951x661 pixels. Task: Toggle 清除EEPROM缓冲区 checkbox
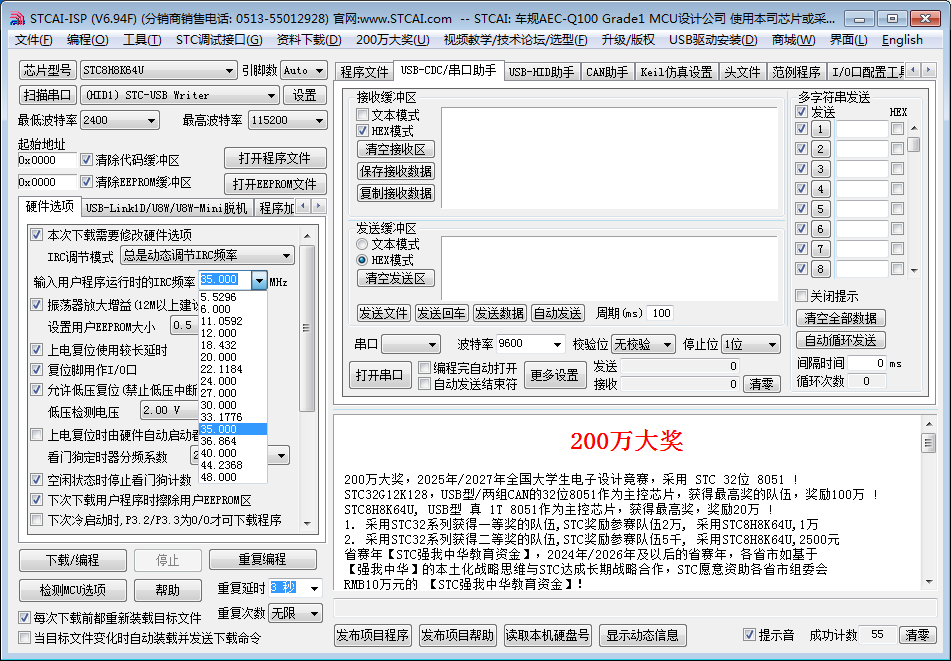coord(86,181)
